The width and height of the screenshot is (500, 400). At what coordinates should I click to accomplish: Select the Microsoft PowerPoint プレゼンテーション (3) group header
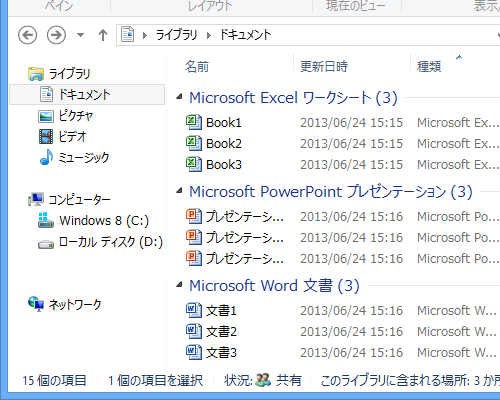click(x=331, y=192)
